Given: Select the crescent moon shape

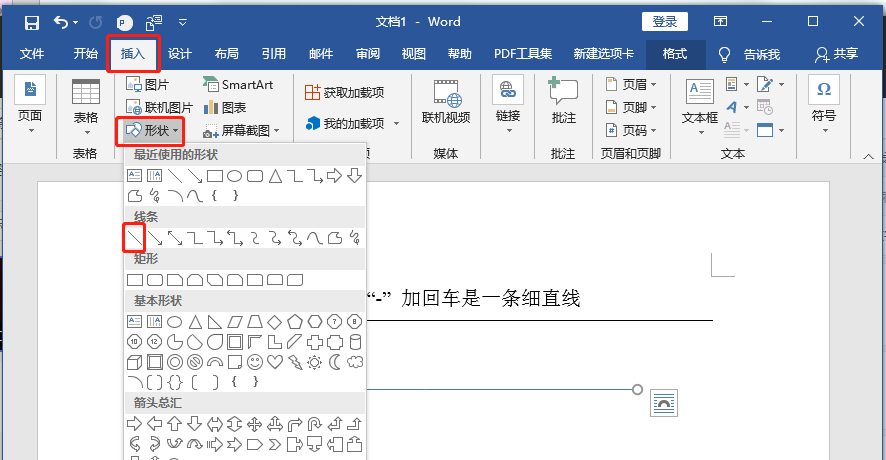Looking at the screenshot, I should point(335,362).
